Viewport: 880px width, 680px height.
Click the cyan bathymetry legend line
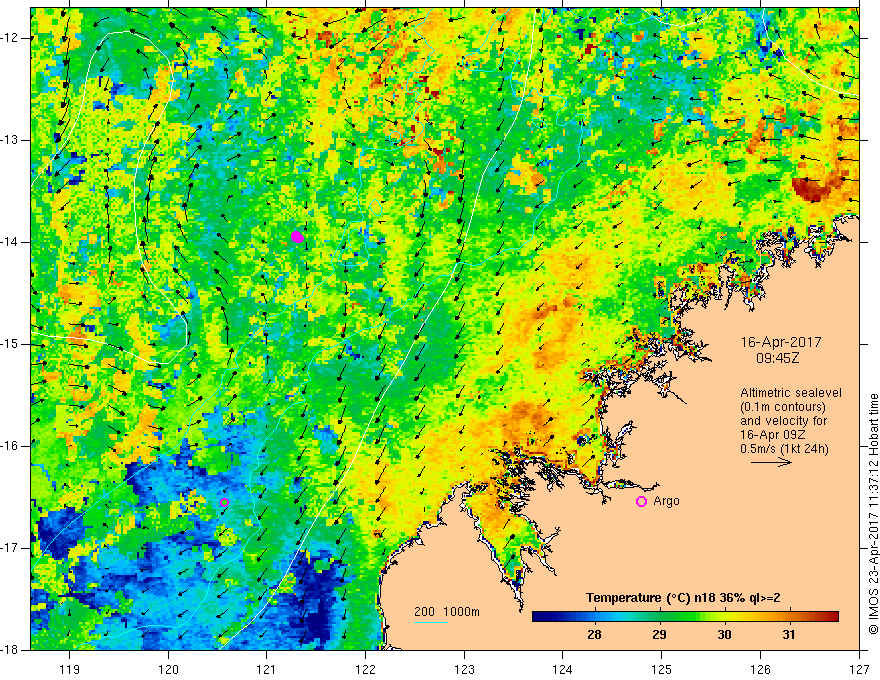tap(431, 622)
